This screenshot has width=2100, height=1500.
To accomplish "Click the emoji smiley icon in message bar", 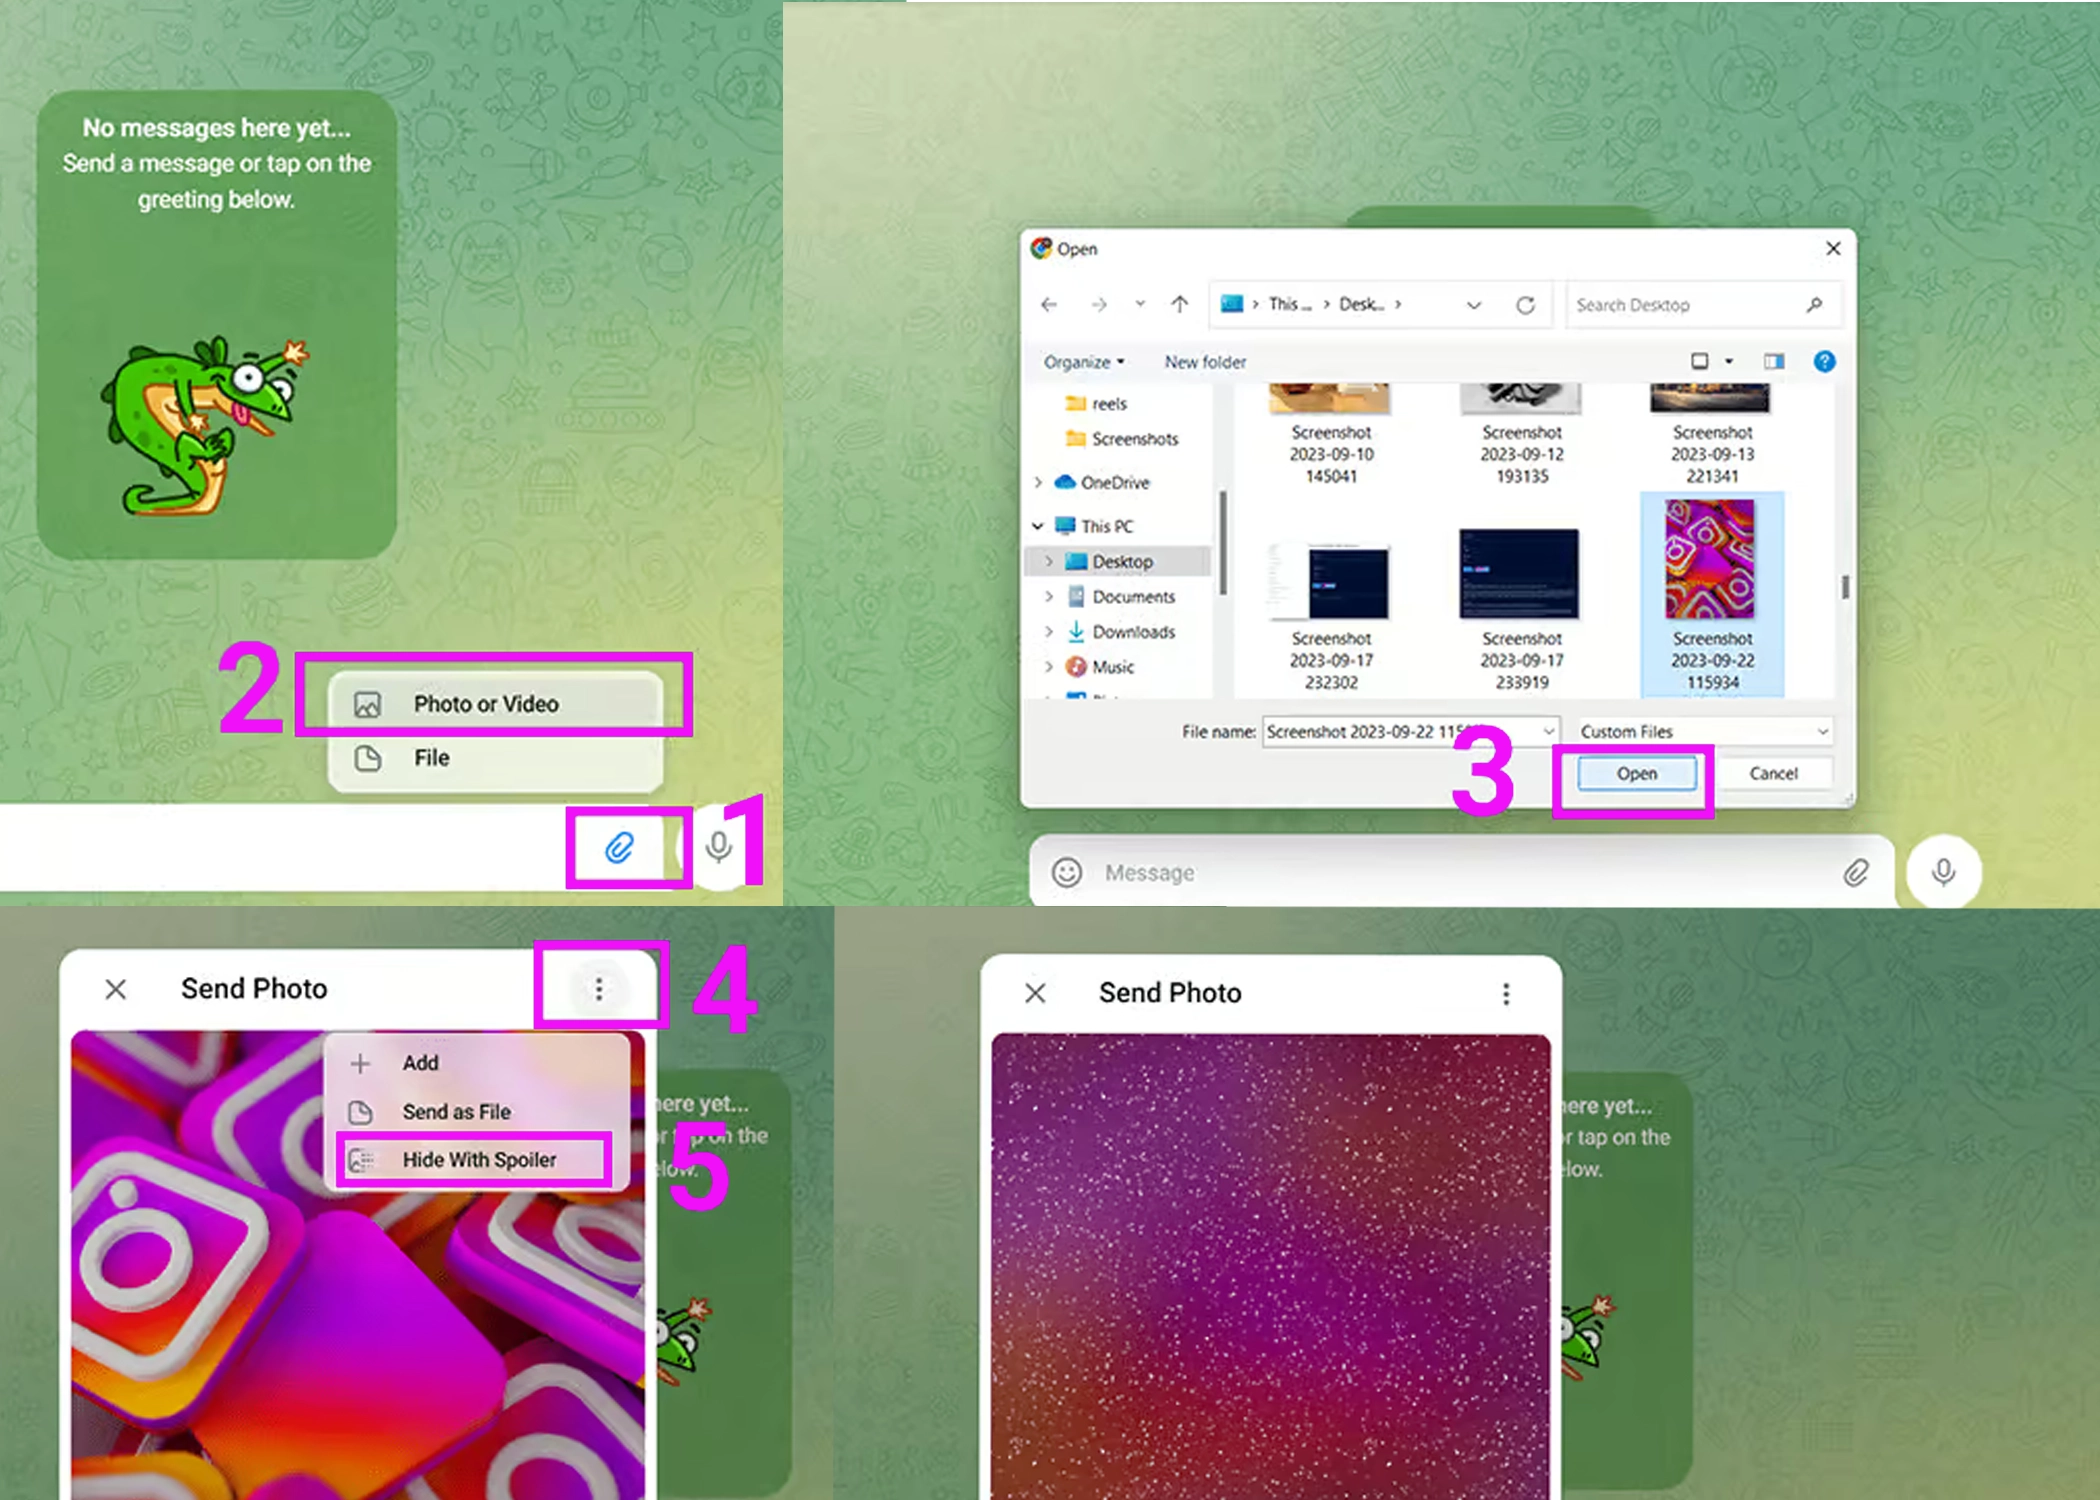I will (x=1067, y=873).
